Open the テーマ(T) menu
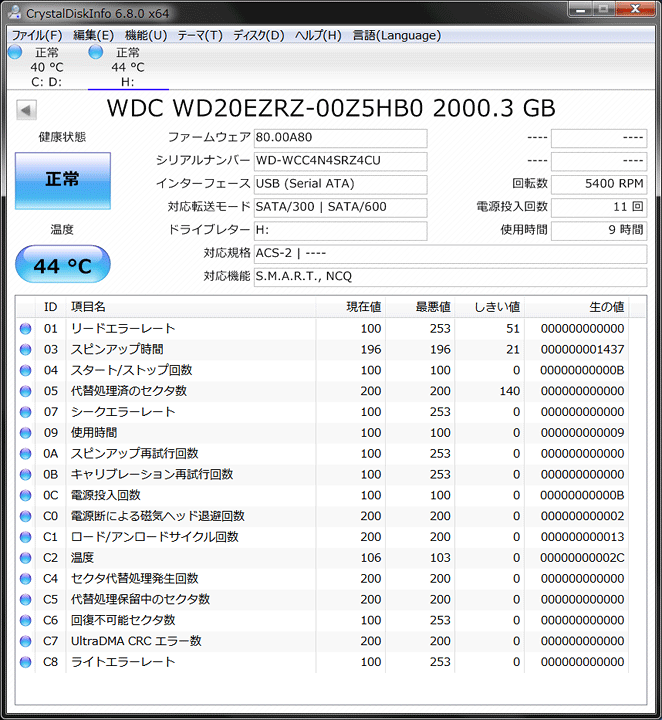Viewport: 662px width, 720px height. click(x=200, y=35)
